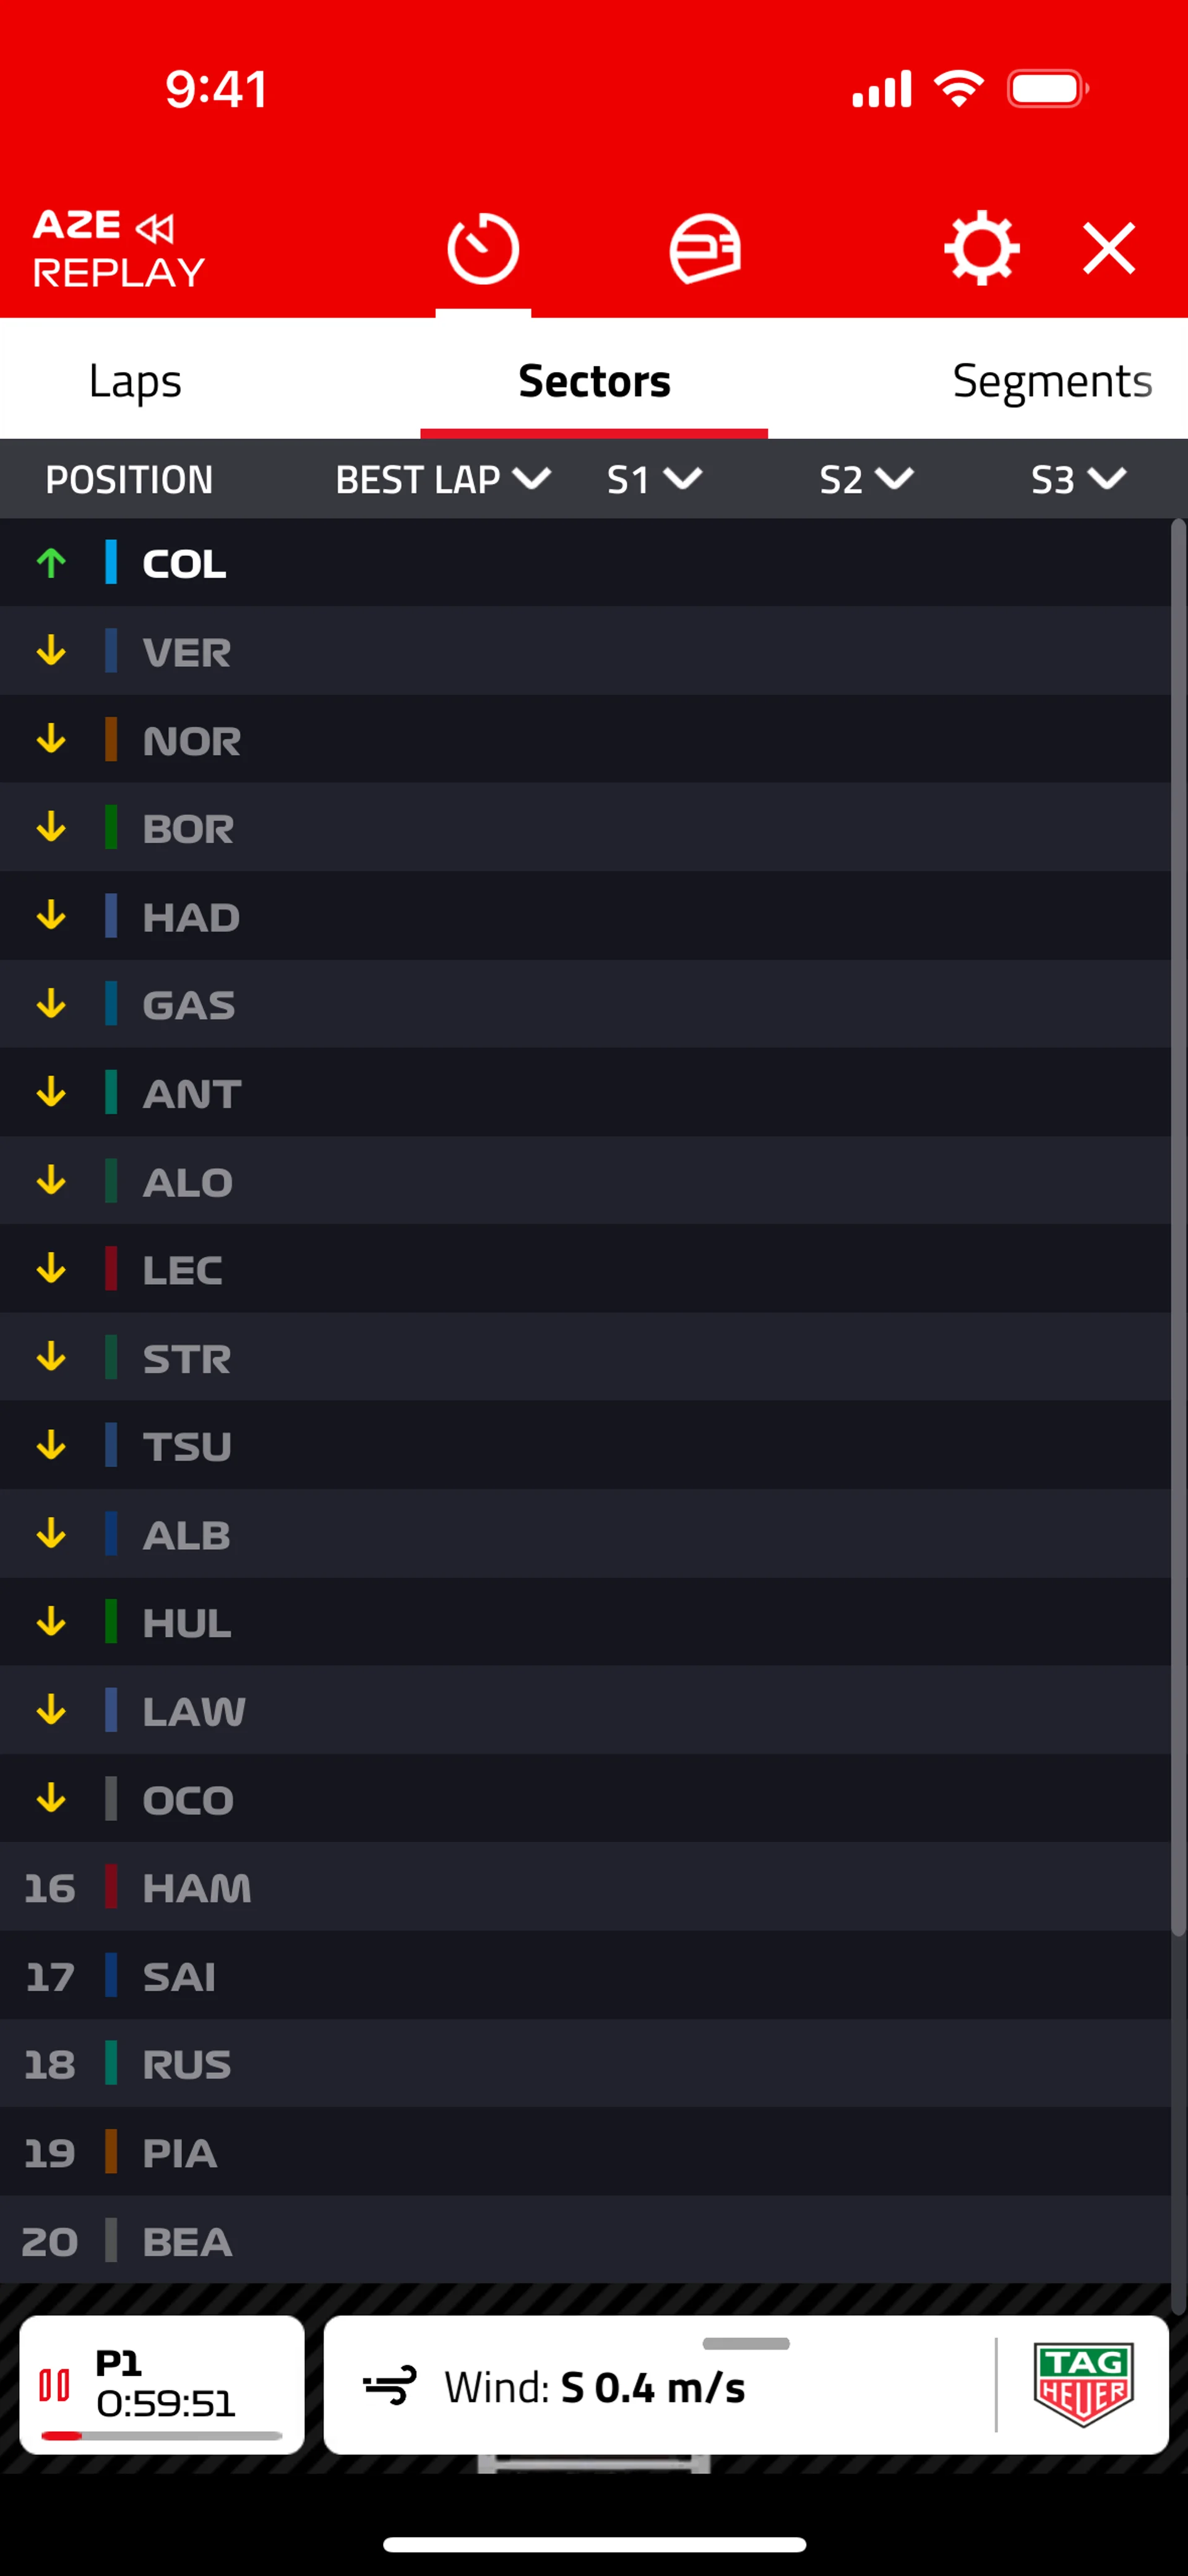
Task: Expand the BEST LAP column dropdown
Action: pyautogui.click(x=531, y=479)
